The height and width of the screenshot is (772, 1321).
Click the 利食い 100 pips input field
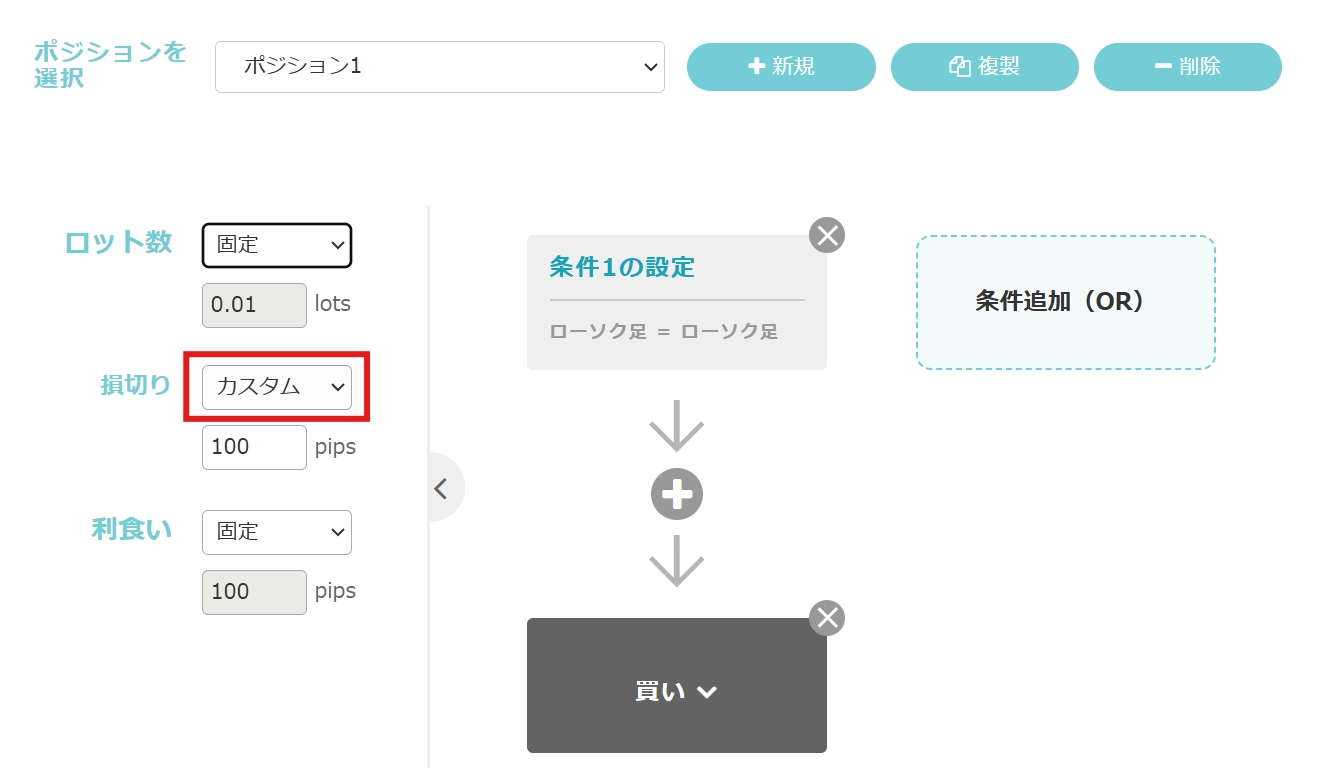(x=254, y=592)
